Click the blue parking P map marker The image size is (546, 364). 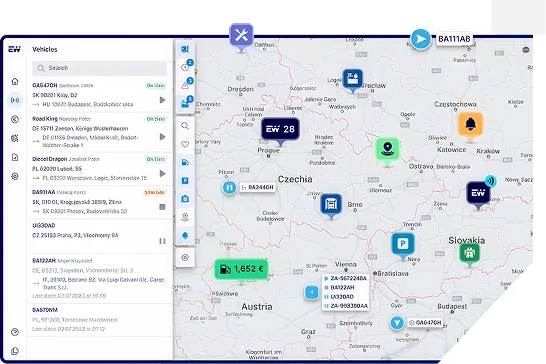[403, 244]
